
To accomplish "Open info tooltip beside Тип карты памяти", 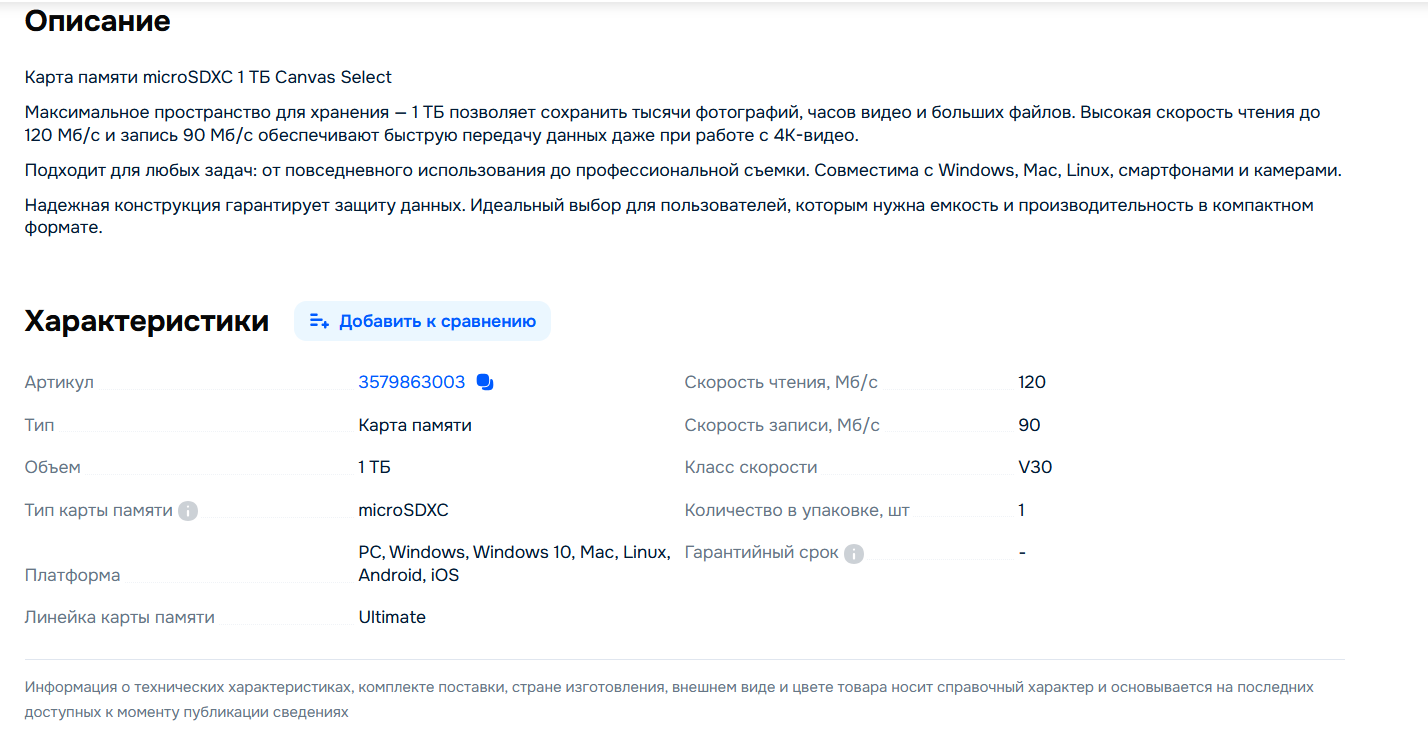I will click(x=188, y=511).
